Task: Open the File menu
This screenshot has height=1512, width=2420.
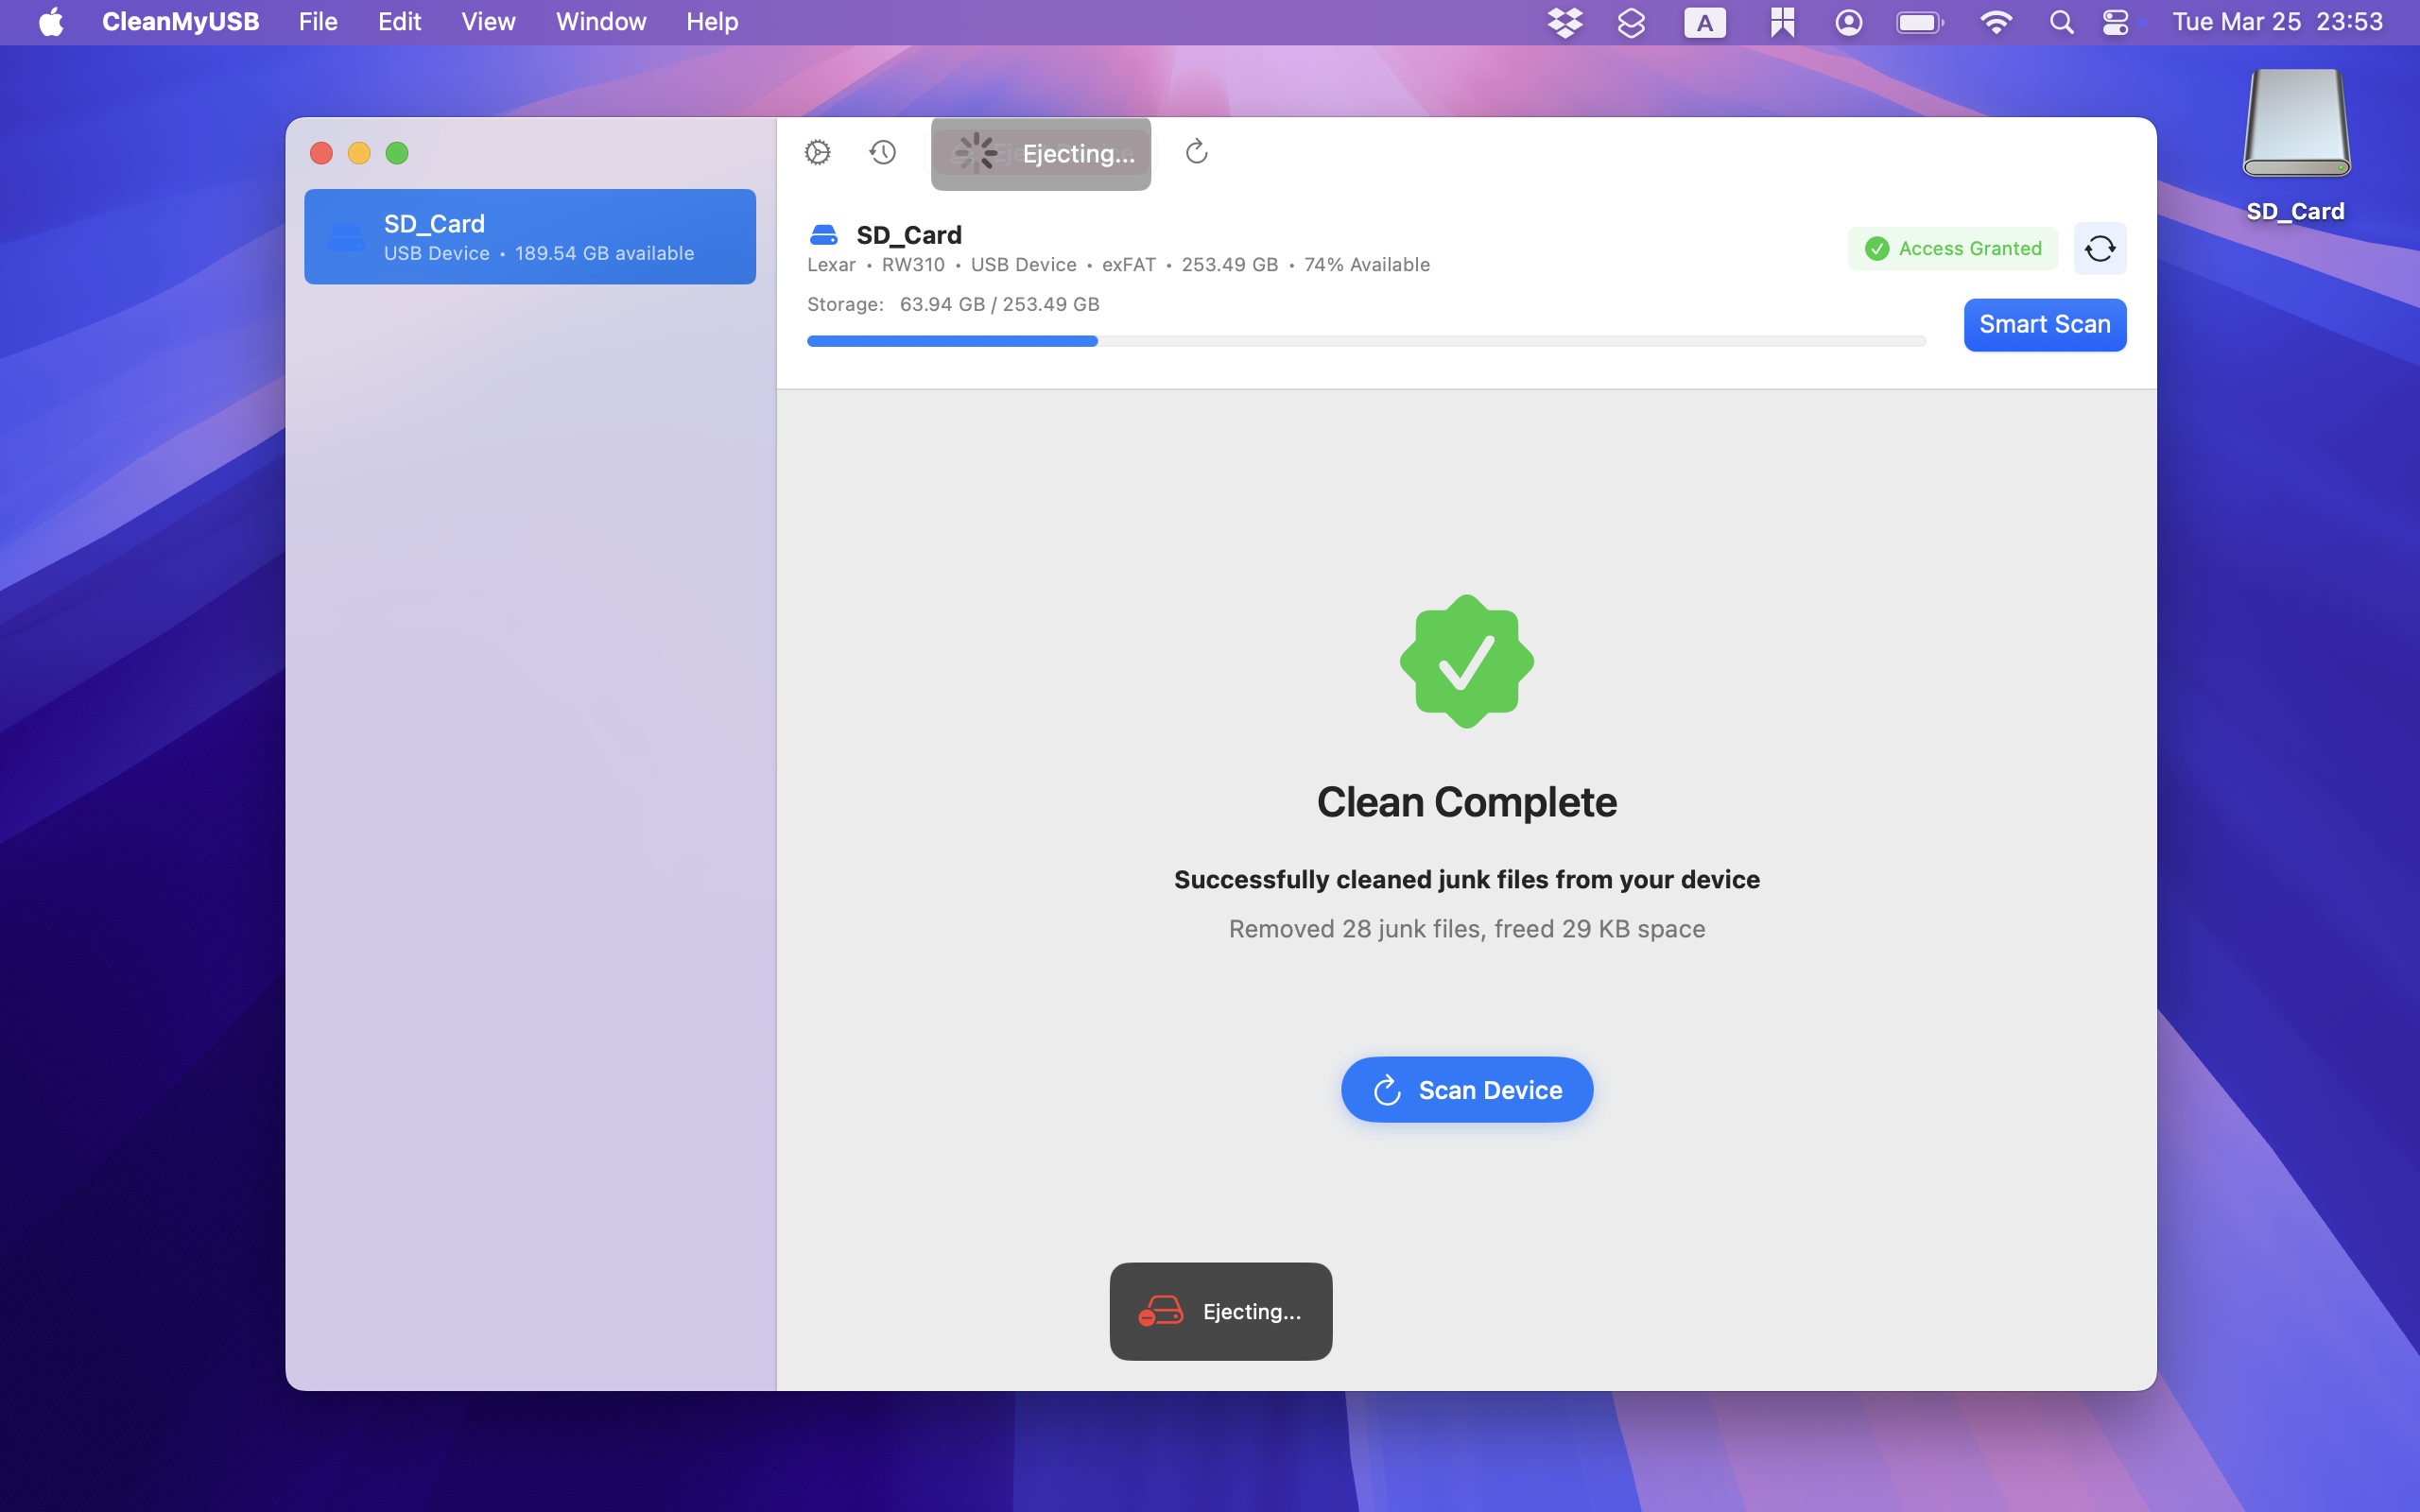Action: click(x=318, y=22)
